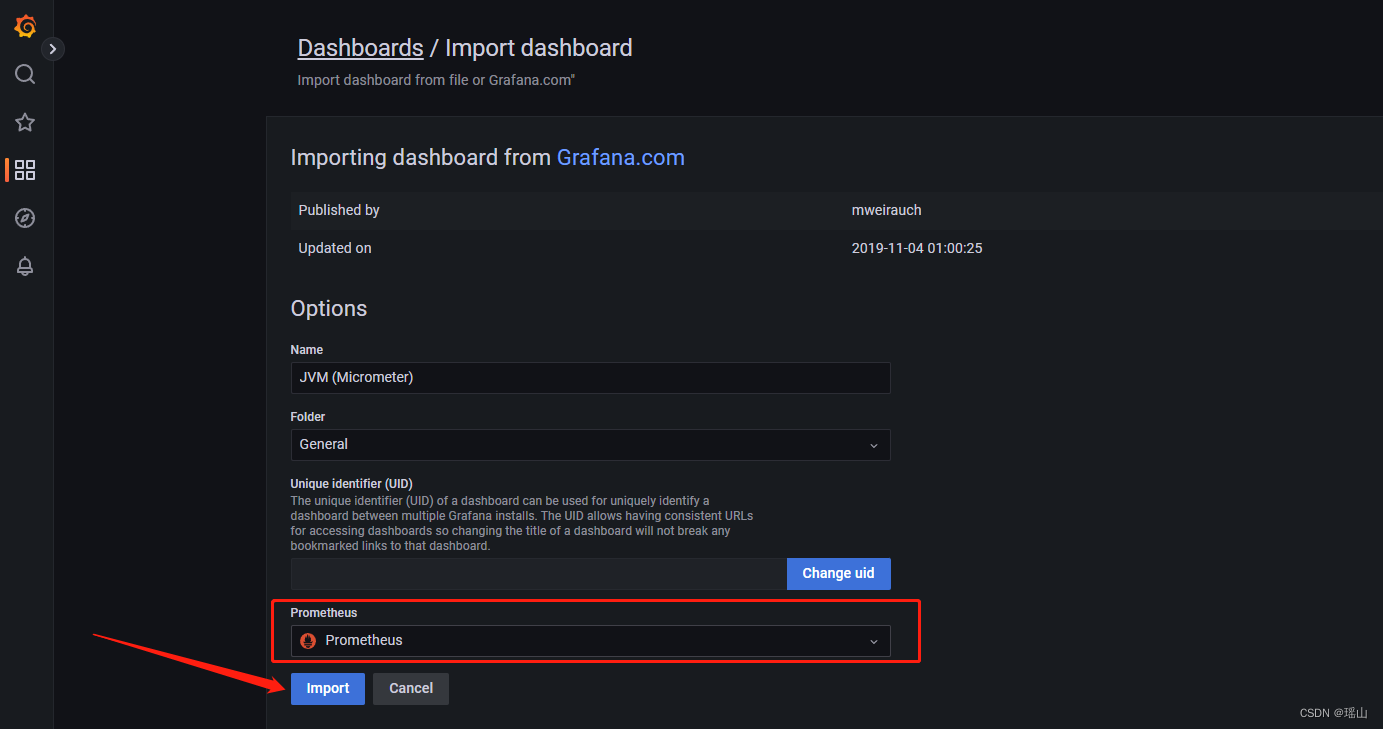
Task: Open the Folder dropdown set to General
Action: click(x=590, y=444)
